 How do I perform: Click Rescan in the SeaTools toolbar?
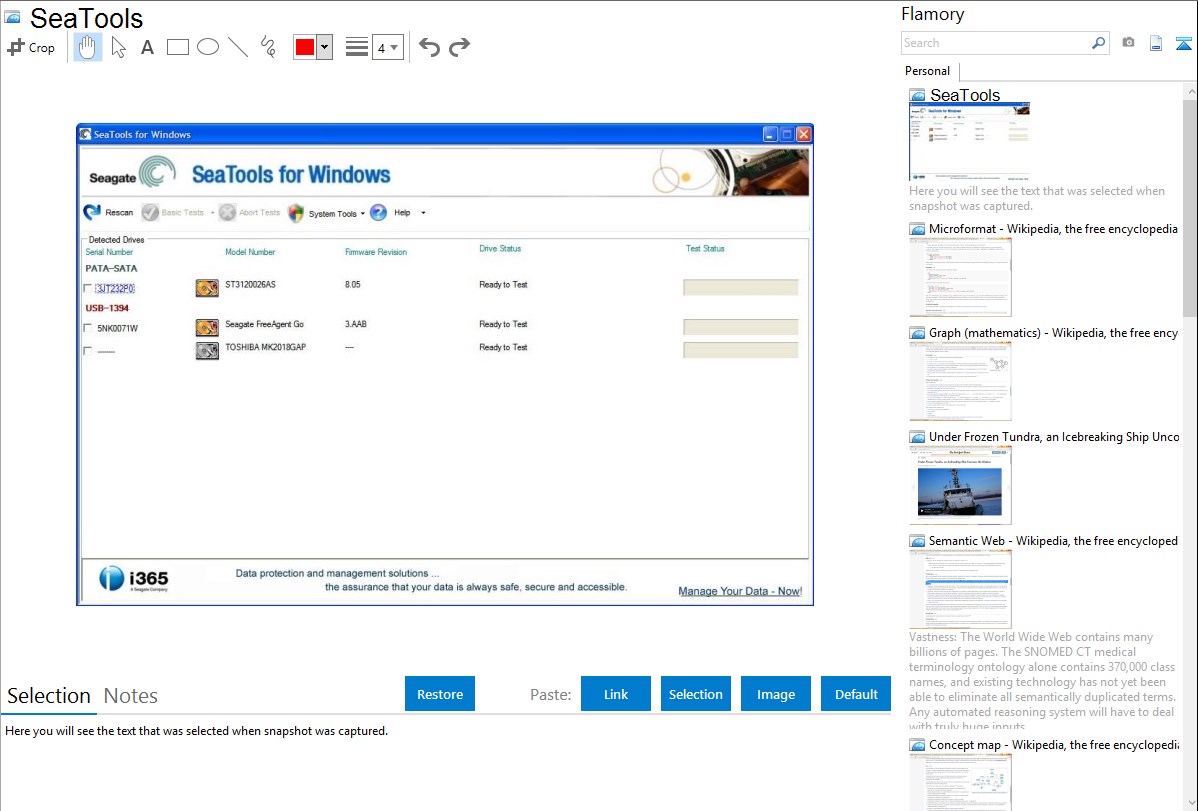108,212
